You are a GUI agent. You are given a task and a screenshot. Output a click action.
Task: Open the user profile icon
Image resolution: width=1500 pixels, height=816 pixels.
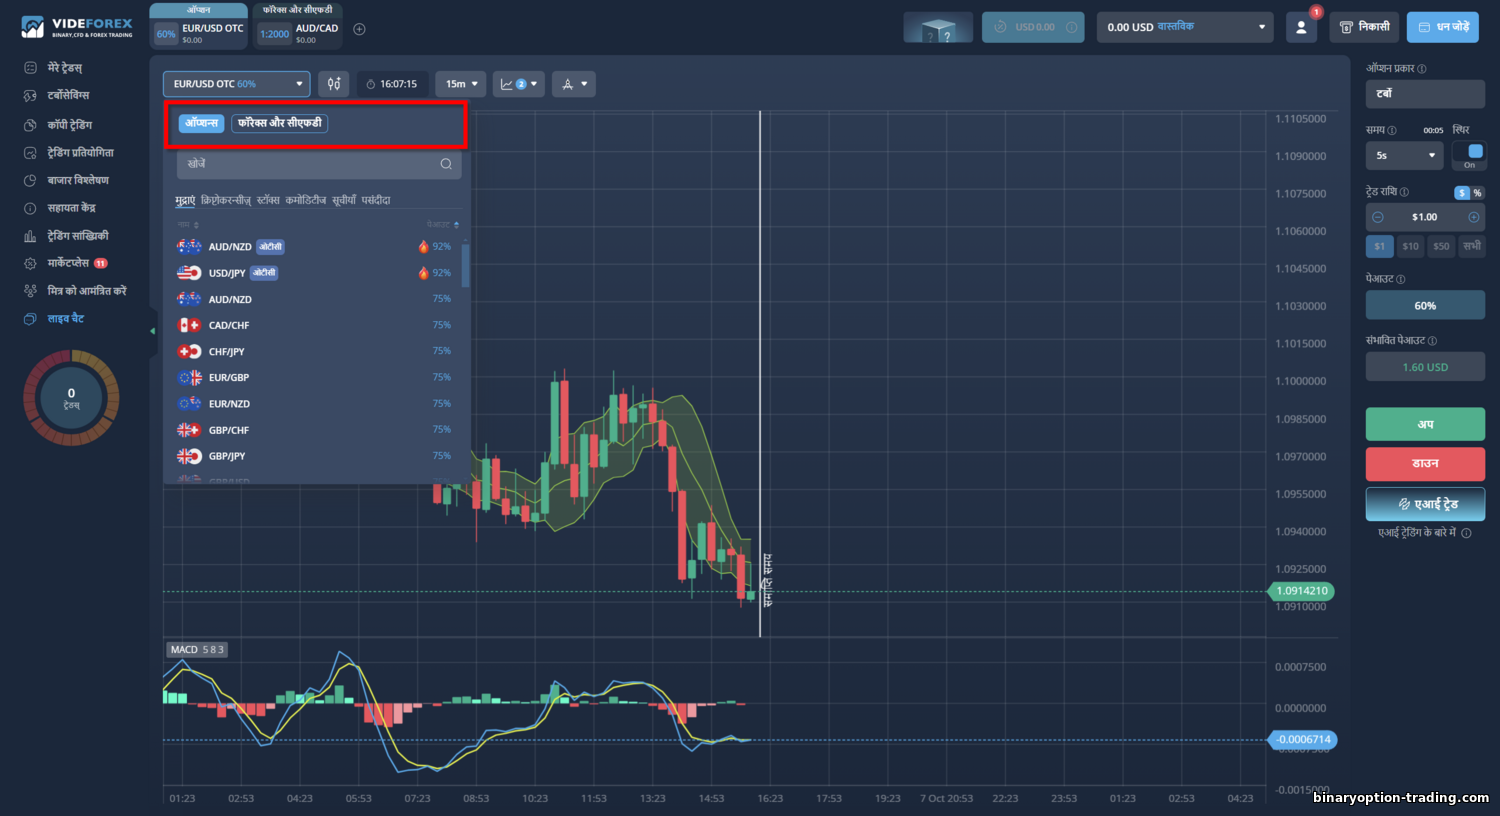coord(1301,27)
